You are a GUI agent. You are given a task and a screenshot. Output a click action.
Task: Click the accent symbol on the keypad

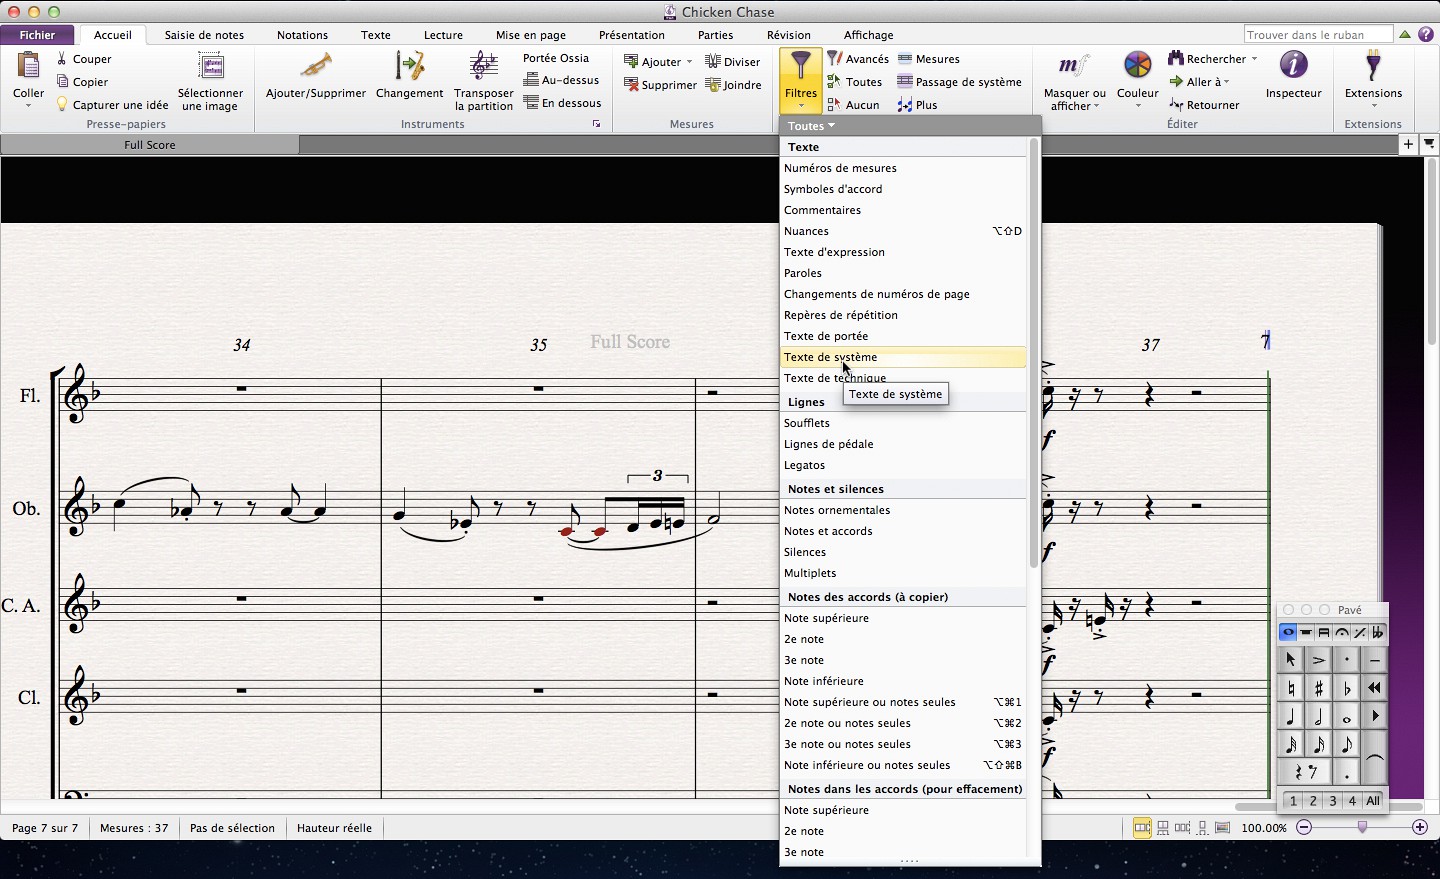(x=1319, y=660)
